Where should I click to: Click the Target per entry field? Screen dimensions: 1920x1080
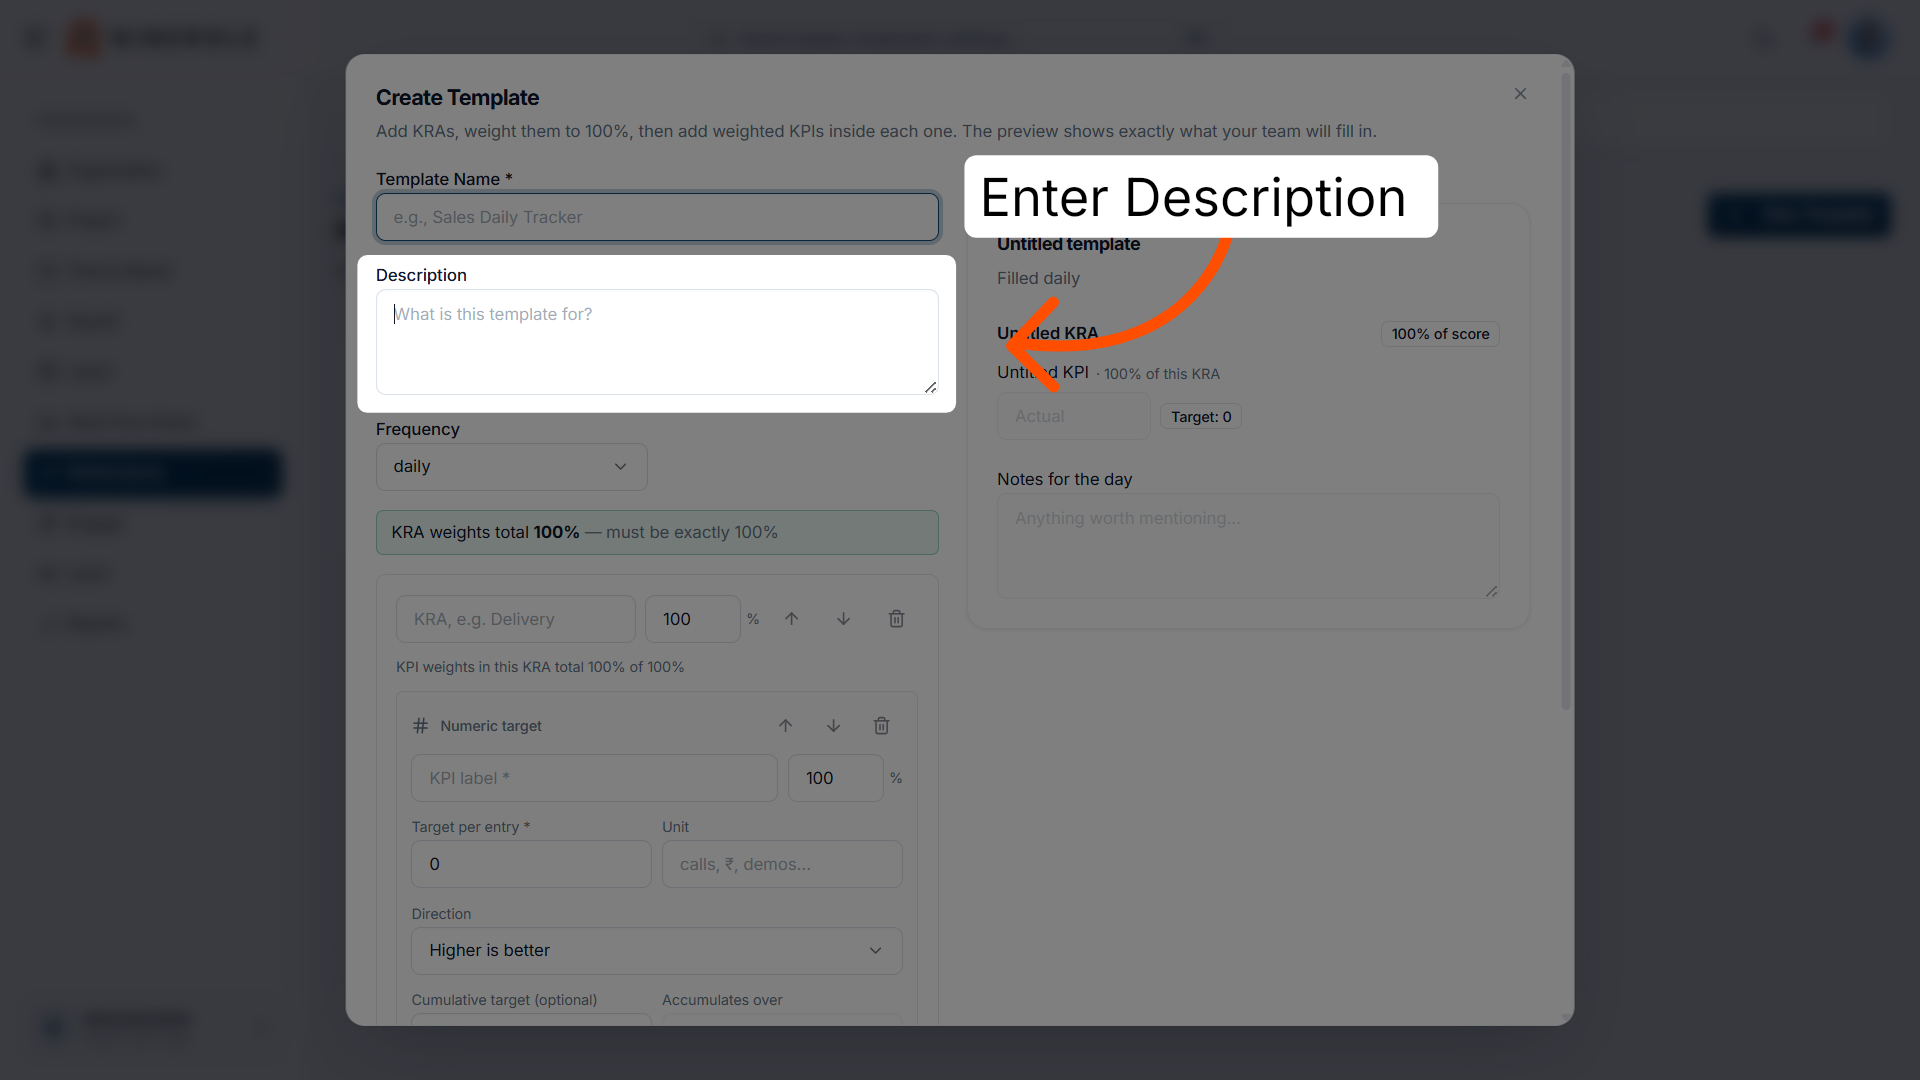click(531, 864)
